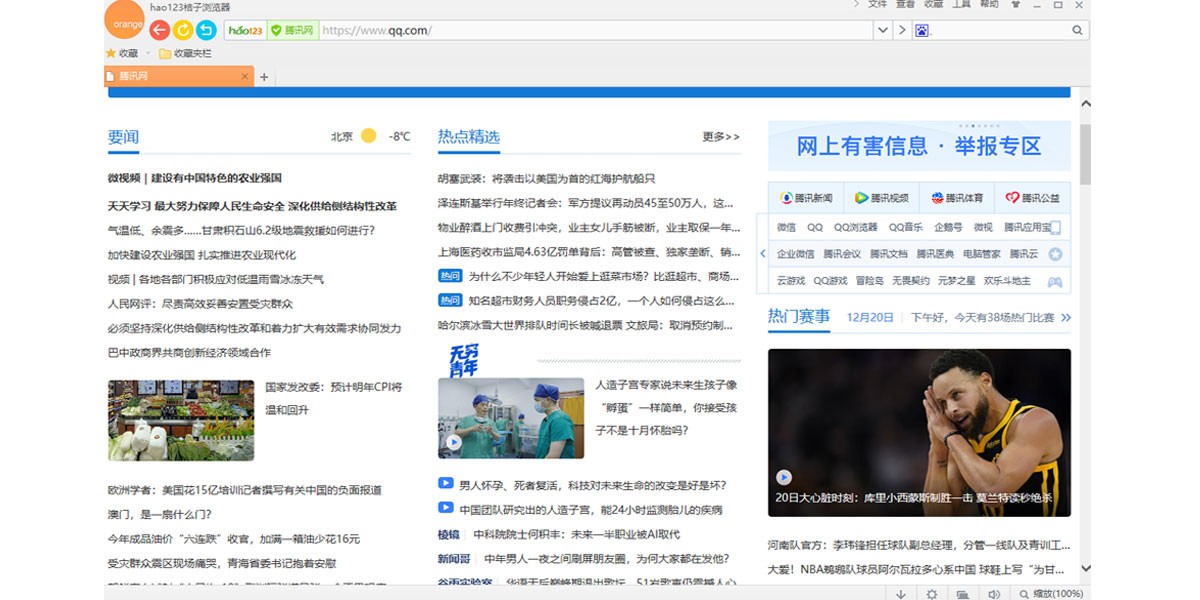The image size is (1200, 600).
Task: Open the address bar dropdown arrow
Action: 884,31
